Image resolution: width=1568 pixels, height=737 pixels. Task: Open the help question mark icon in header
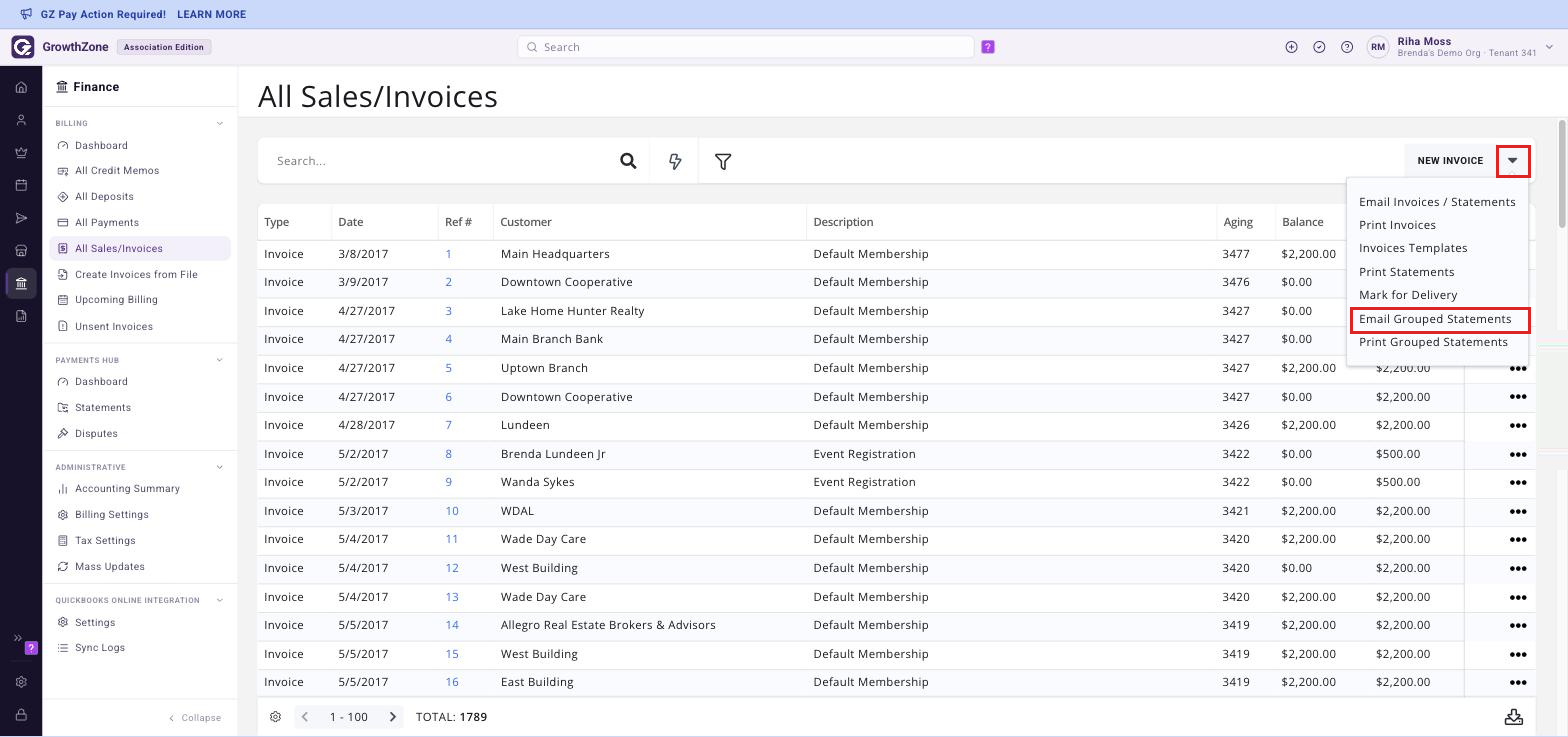point(1347,47)
